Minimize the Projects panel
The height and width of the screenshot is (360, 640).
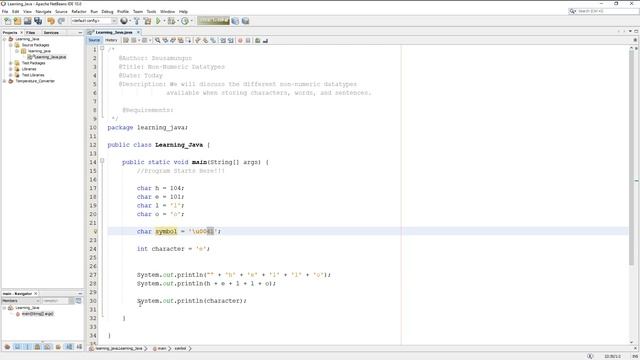point(80,32)
